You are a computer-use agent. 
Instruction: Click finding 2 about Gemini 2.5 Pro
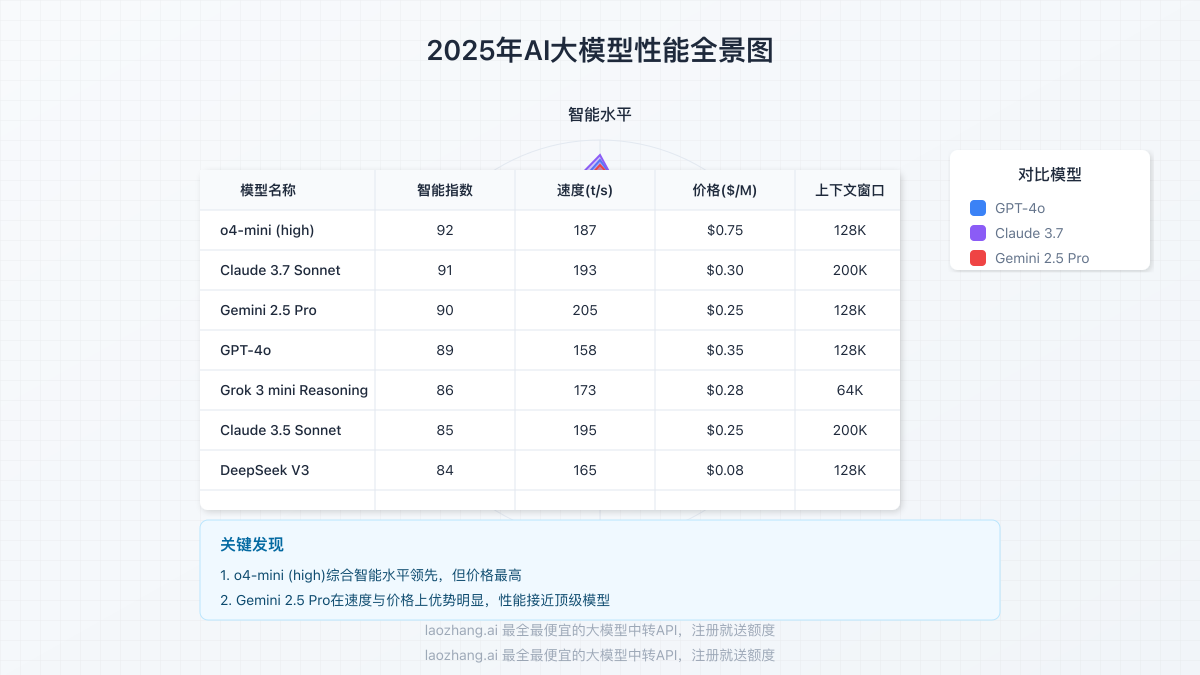point(415,601)
